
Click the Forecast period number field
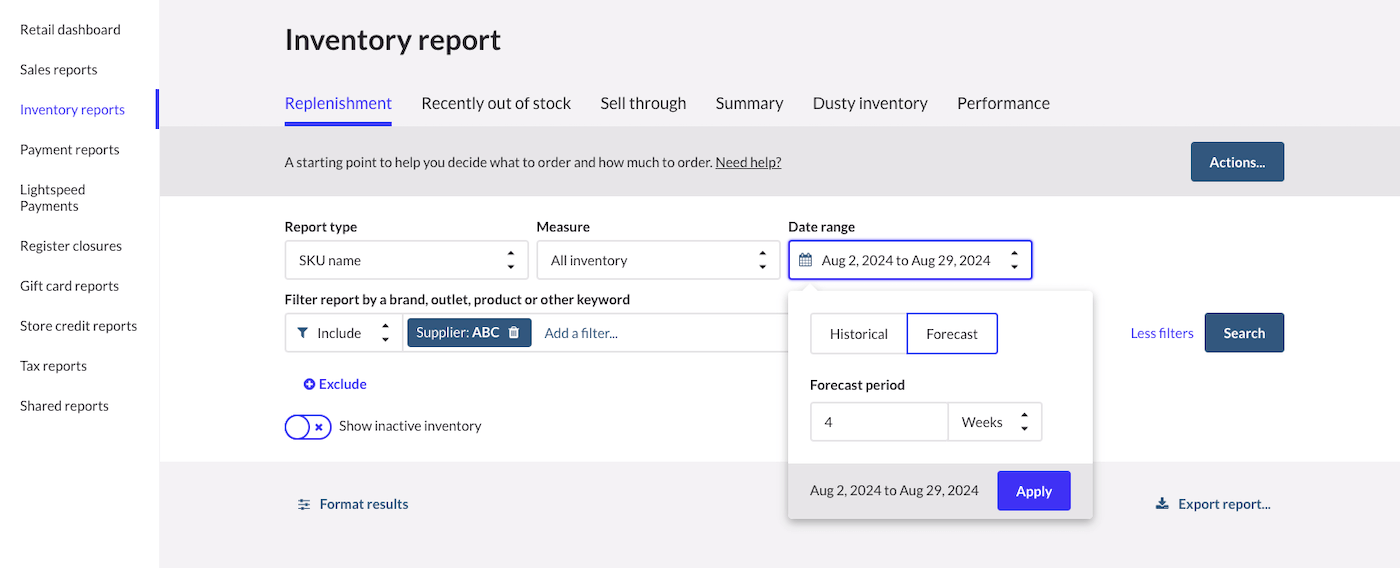(878, 422)
